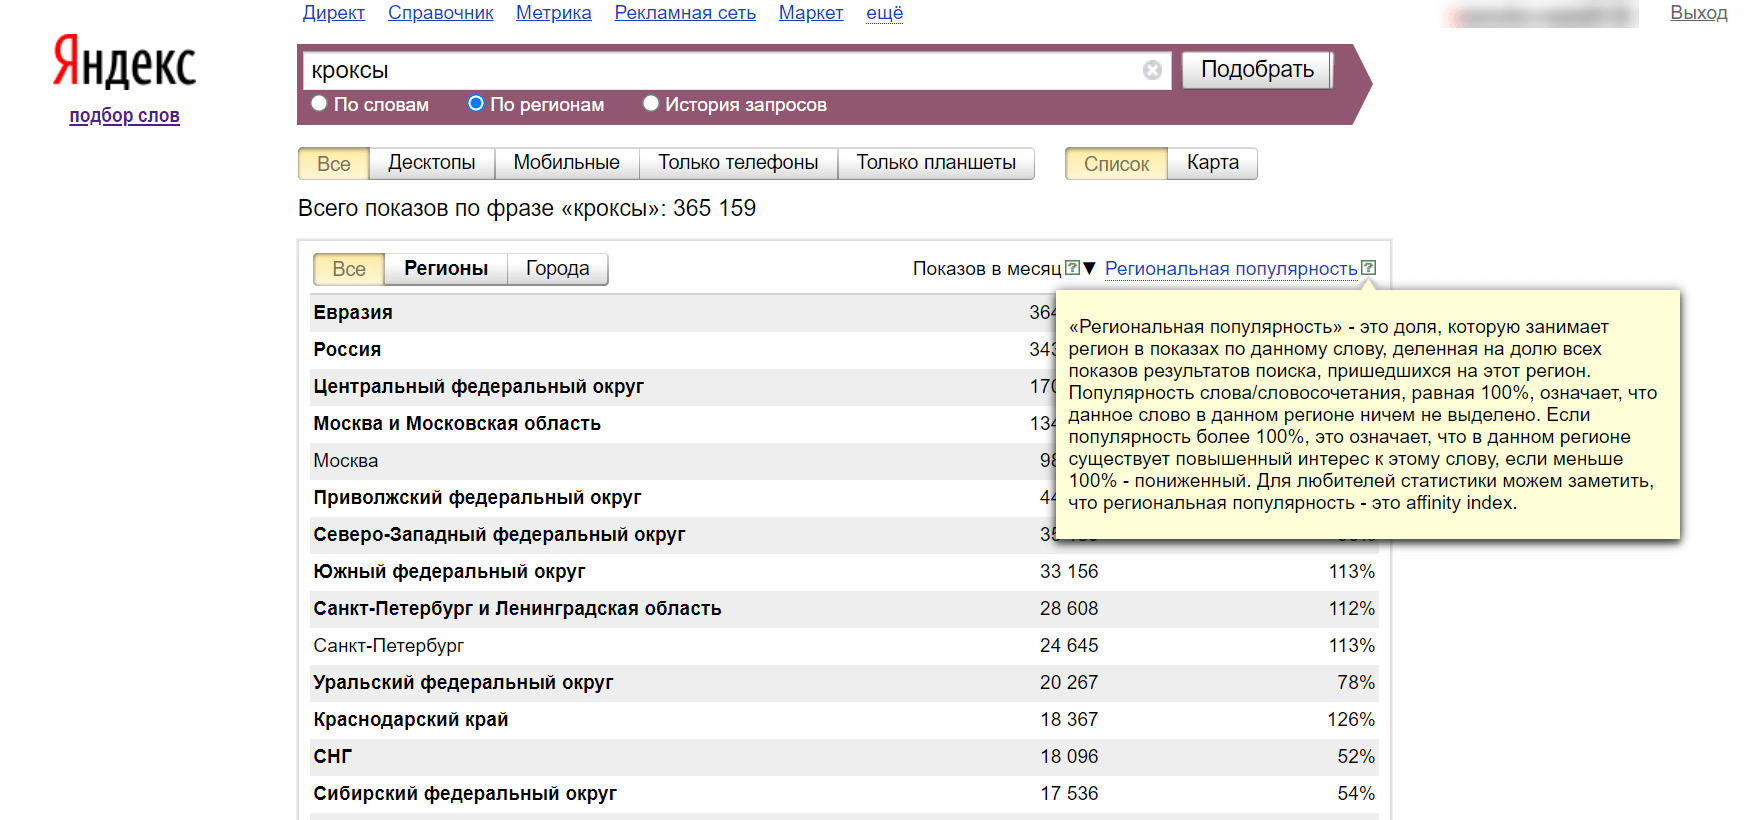
Task: Click the Выход link
Action: (x=1699, y=13)
